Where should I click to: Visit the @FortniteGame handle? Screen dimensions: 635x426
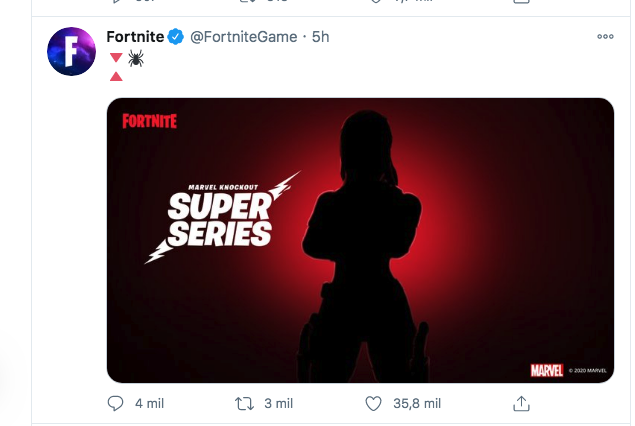coord(244,37)
